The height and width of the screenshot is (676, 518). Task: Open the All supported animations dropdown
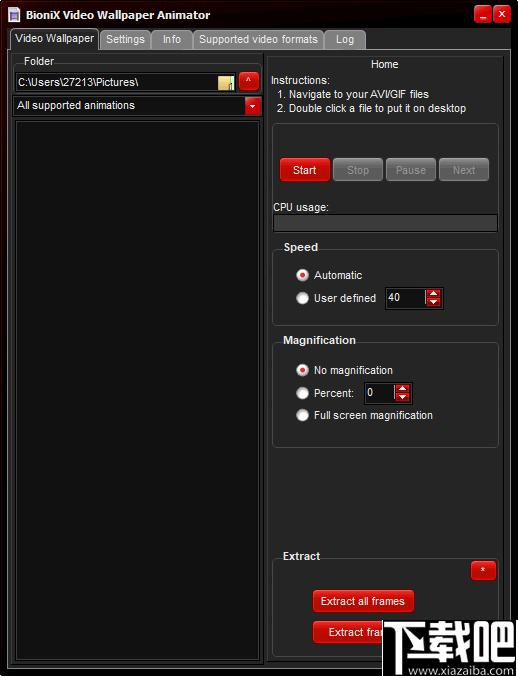[253, 106]
